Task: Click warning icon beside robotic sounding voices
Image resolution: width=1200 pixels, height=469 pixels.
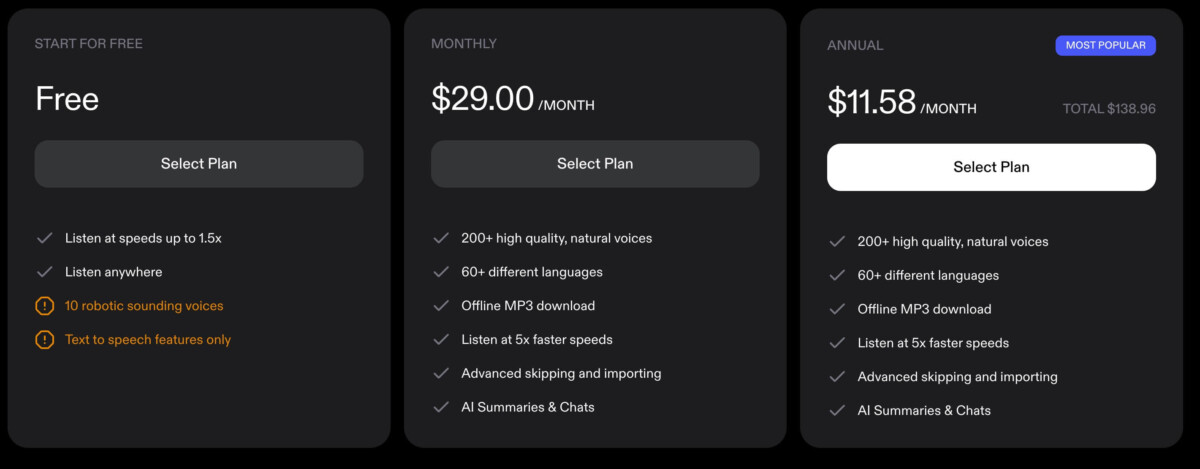Action: pyautogui.click(x=44, y=306)
